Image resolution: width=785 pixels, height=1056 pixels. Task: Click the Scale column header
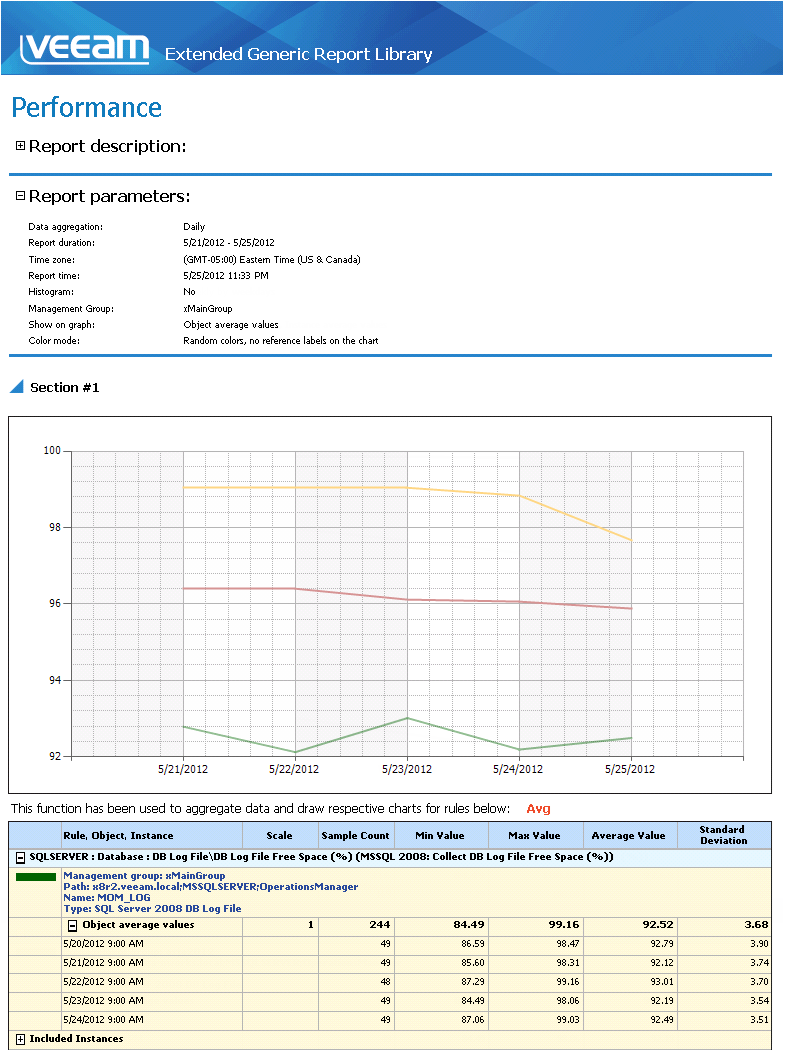(x=279, y=835)
